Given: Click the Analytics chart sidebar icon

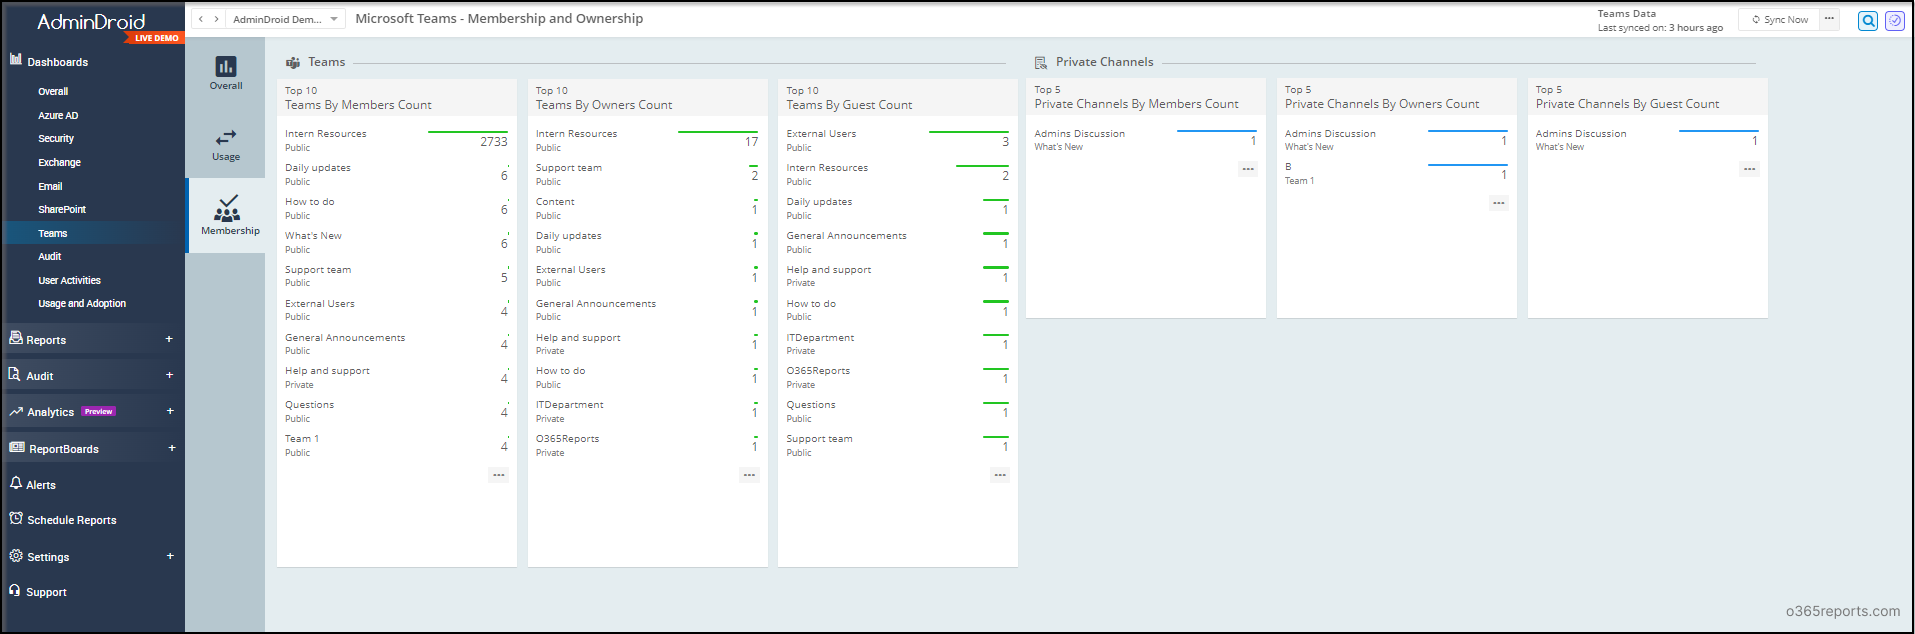Looking at the screenshot, I should (x=16, y=411).
